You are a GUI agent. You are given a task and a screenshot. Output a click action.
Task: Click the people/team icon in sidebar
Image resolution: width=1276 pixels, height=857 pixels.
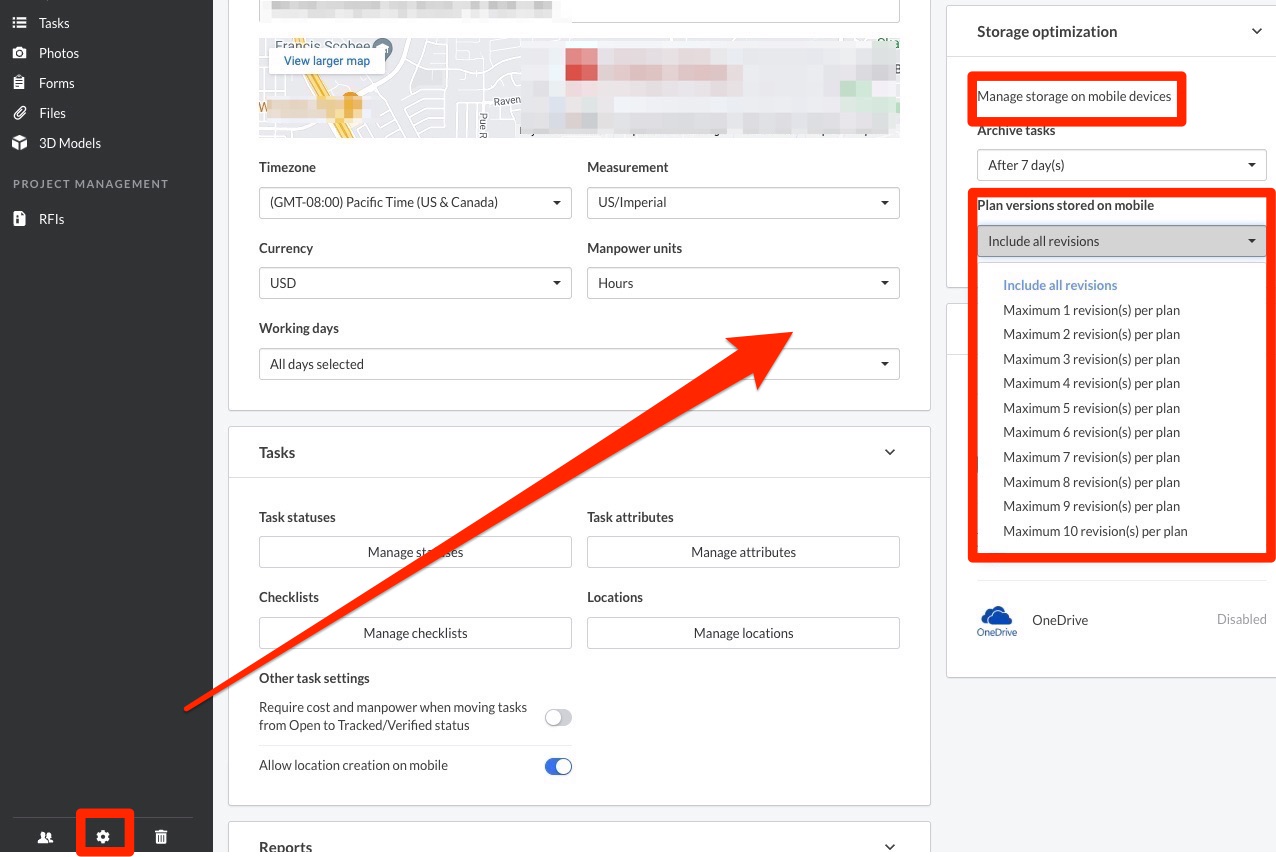(45, 837)
